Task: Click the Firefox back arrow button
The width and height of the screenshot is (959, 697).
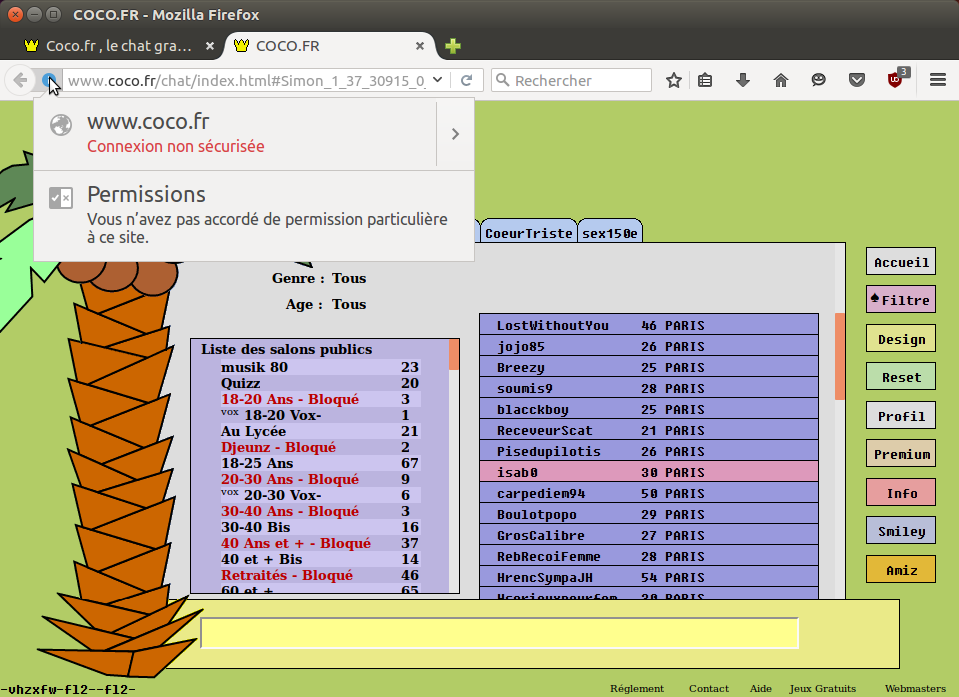Action: click(20, 80)
